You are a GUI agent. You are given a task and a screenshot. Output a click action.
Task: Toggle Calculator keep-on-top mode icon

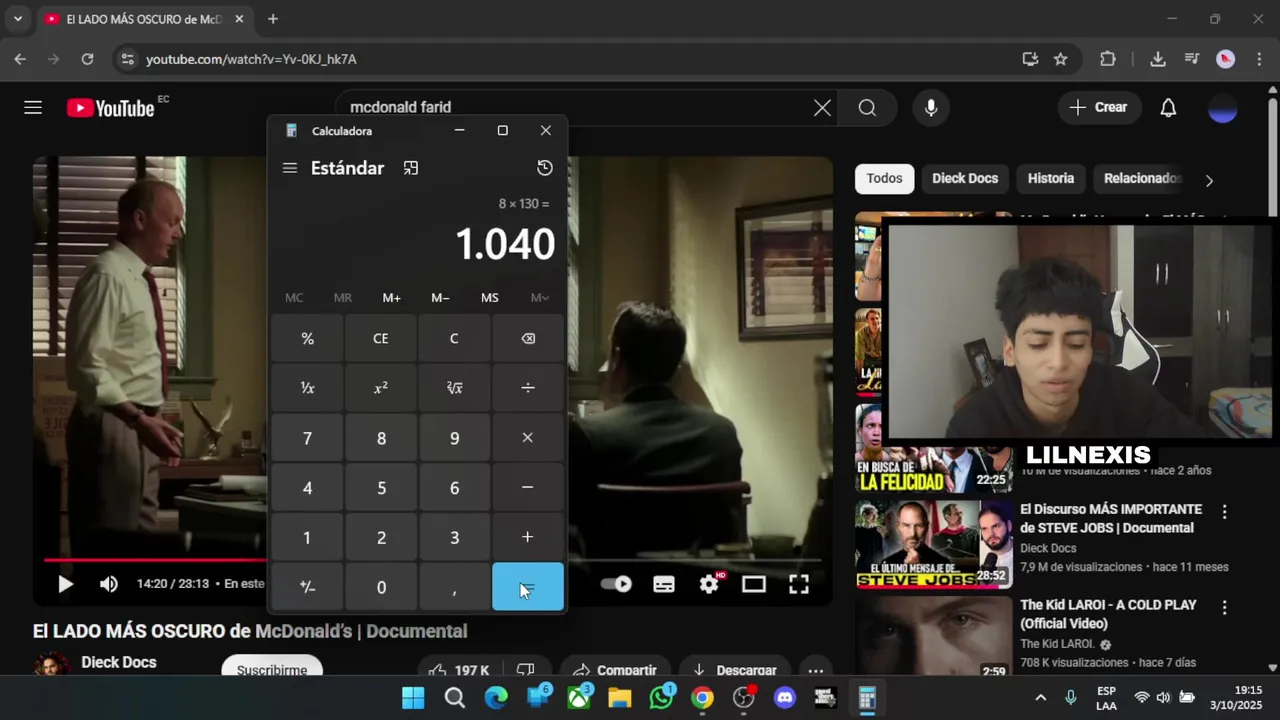(x=411, y=168)
